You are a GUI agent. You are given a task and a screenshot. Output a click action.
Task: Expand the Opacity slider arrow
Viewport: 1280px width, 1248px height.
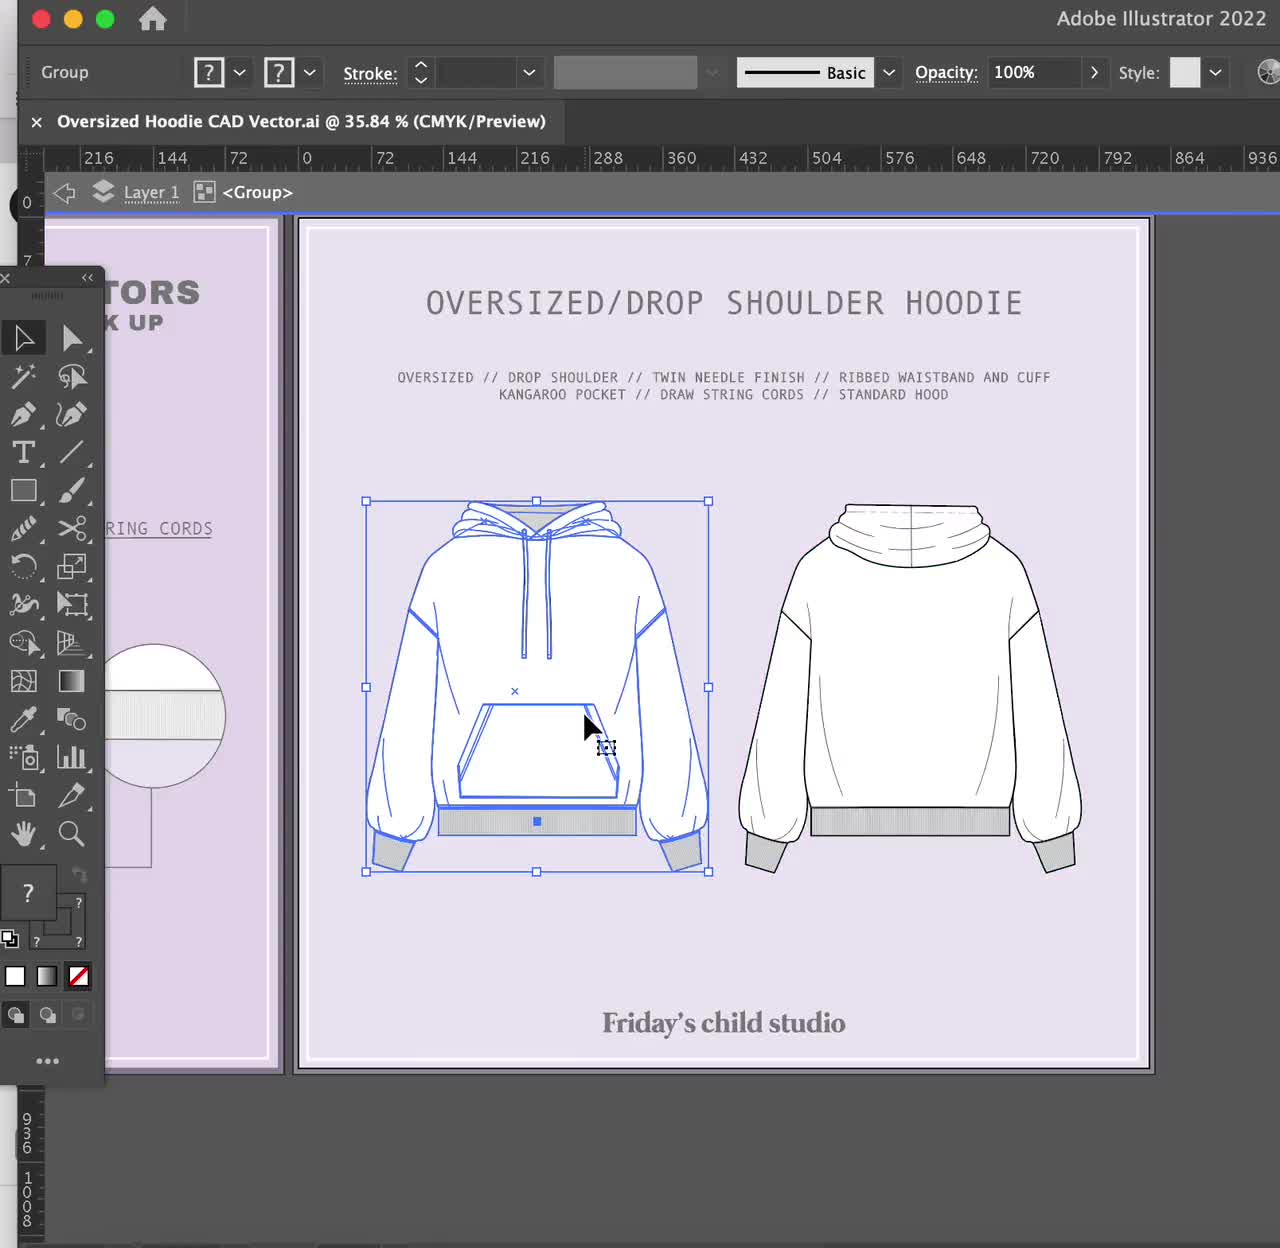pyautogui.click(x=1094, y=72)
